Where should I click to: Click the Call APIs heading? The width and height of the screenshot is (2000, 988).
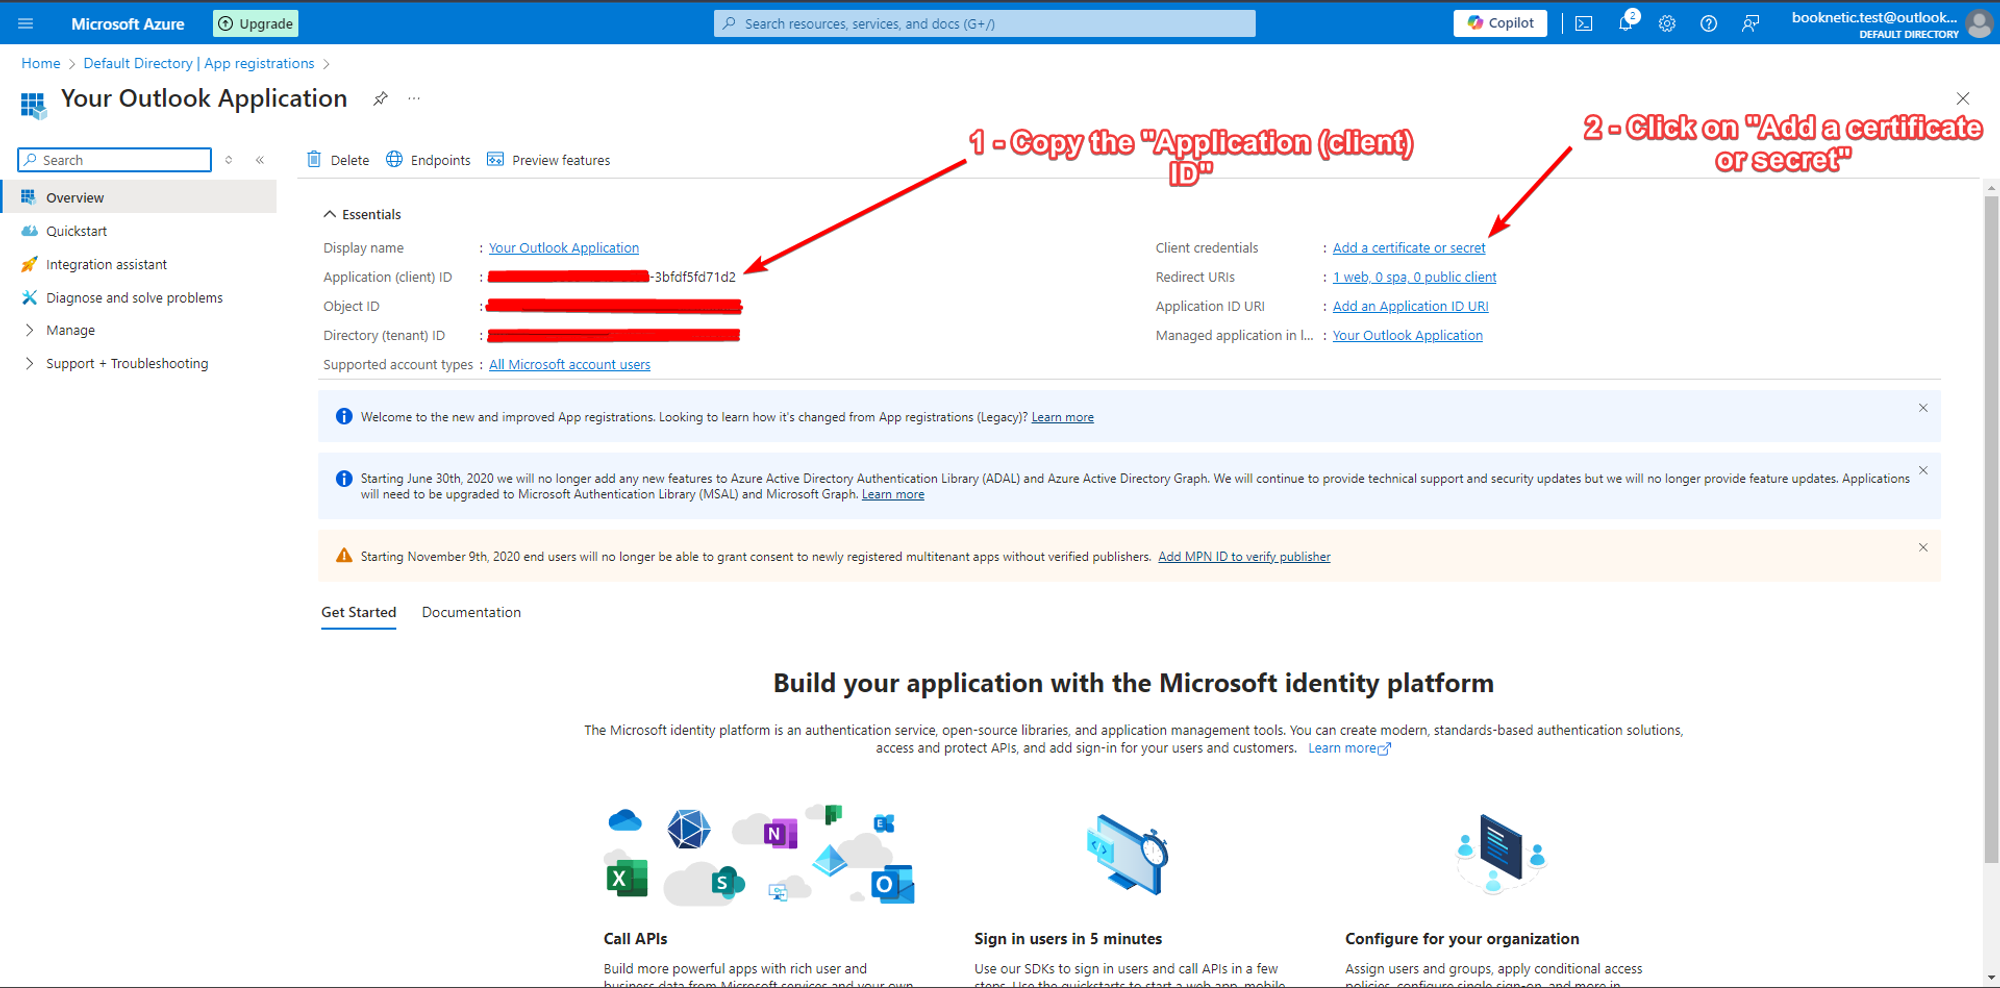click(635, 938)
